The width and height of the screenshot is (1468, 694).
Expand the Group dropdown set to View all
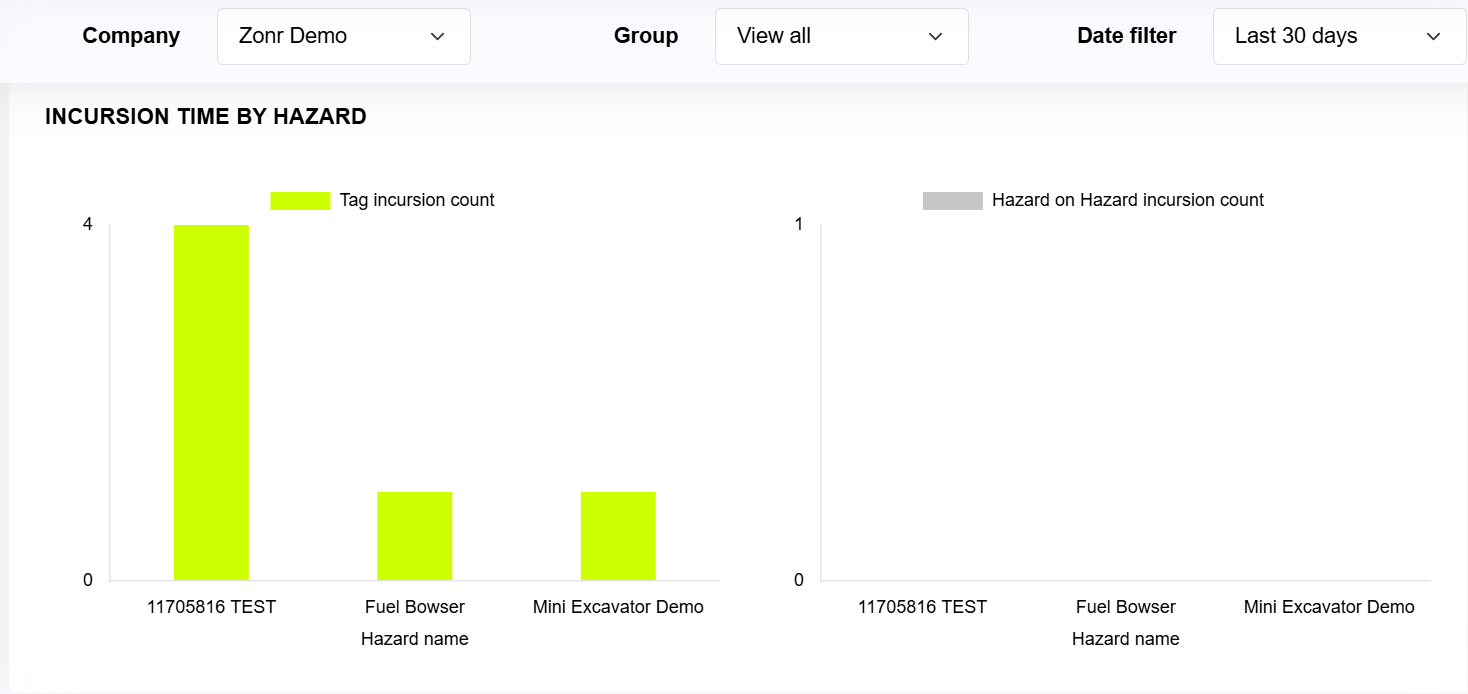click(x=841, y=36)
